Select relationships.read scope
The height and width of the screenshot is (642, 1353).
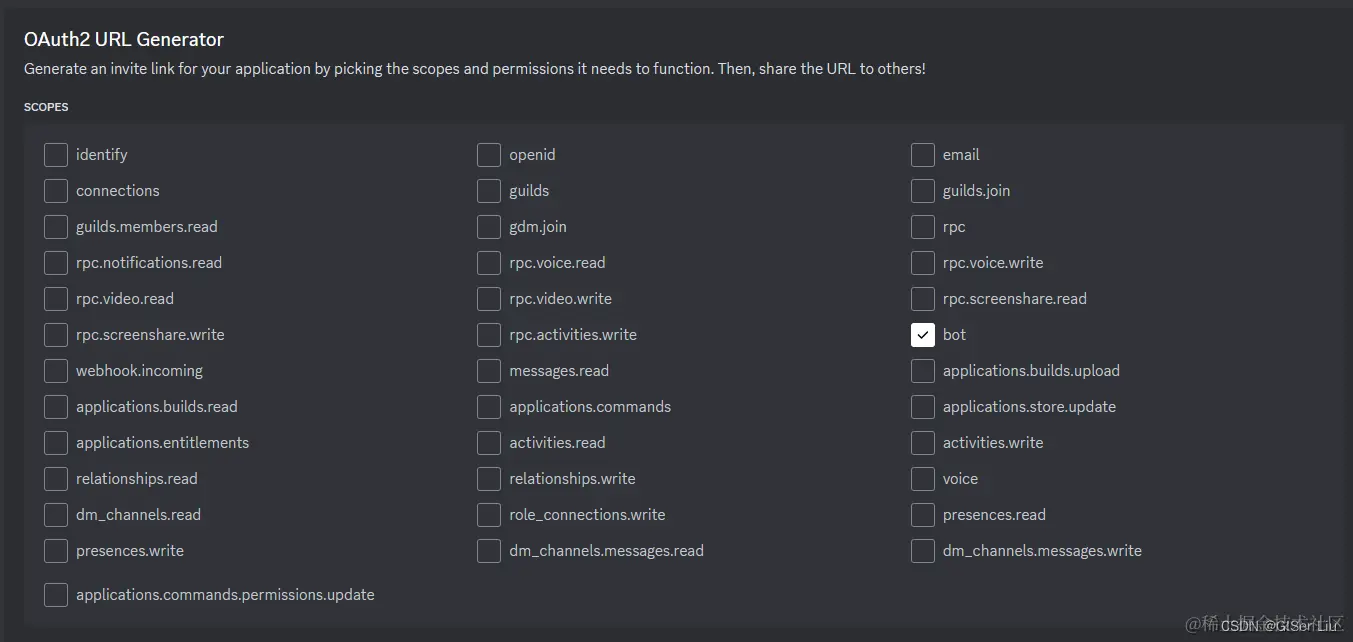(56, 479)
